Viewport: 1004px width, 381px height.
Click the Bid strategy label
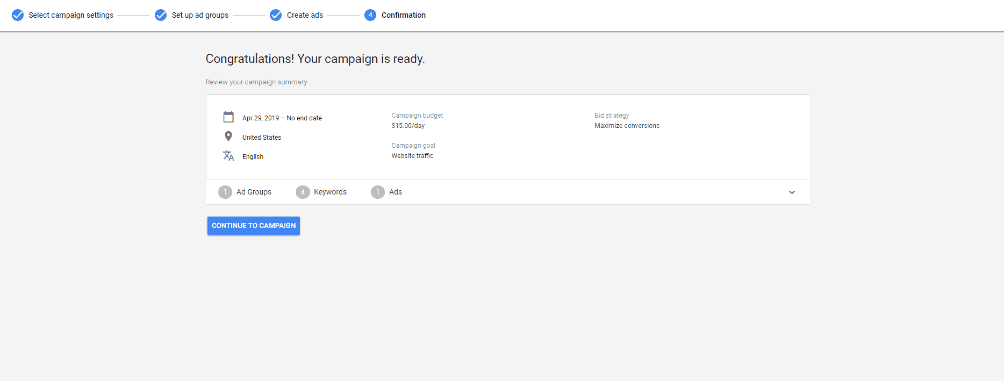point(611,116)
